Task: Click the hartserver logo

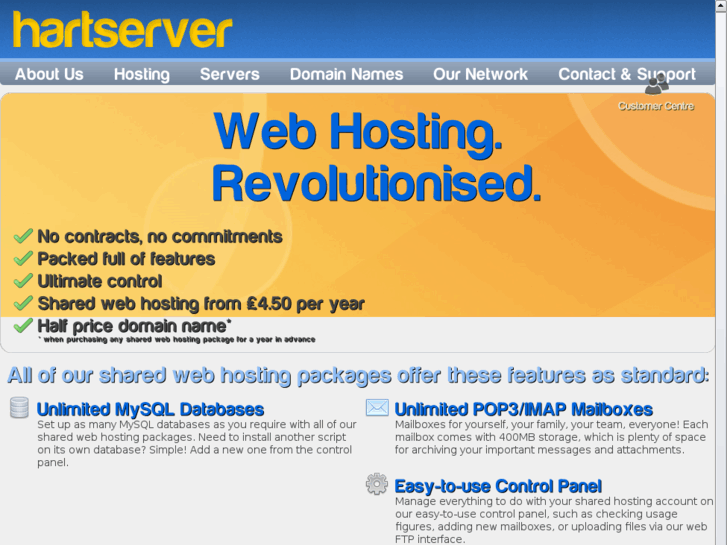Action: [122, 30]
